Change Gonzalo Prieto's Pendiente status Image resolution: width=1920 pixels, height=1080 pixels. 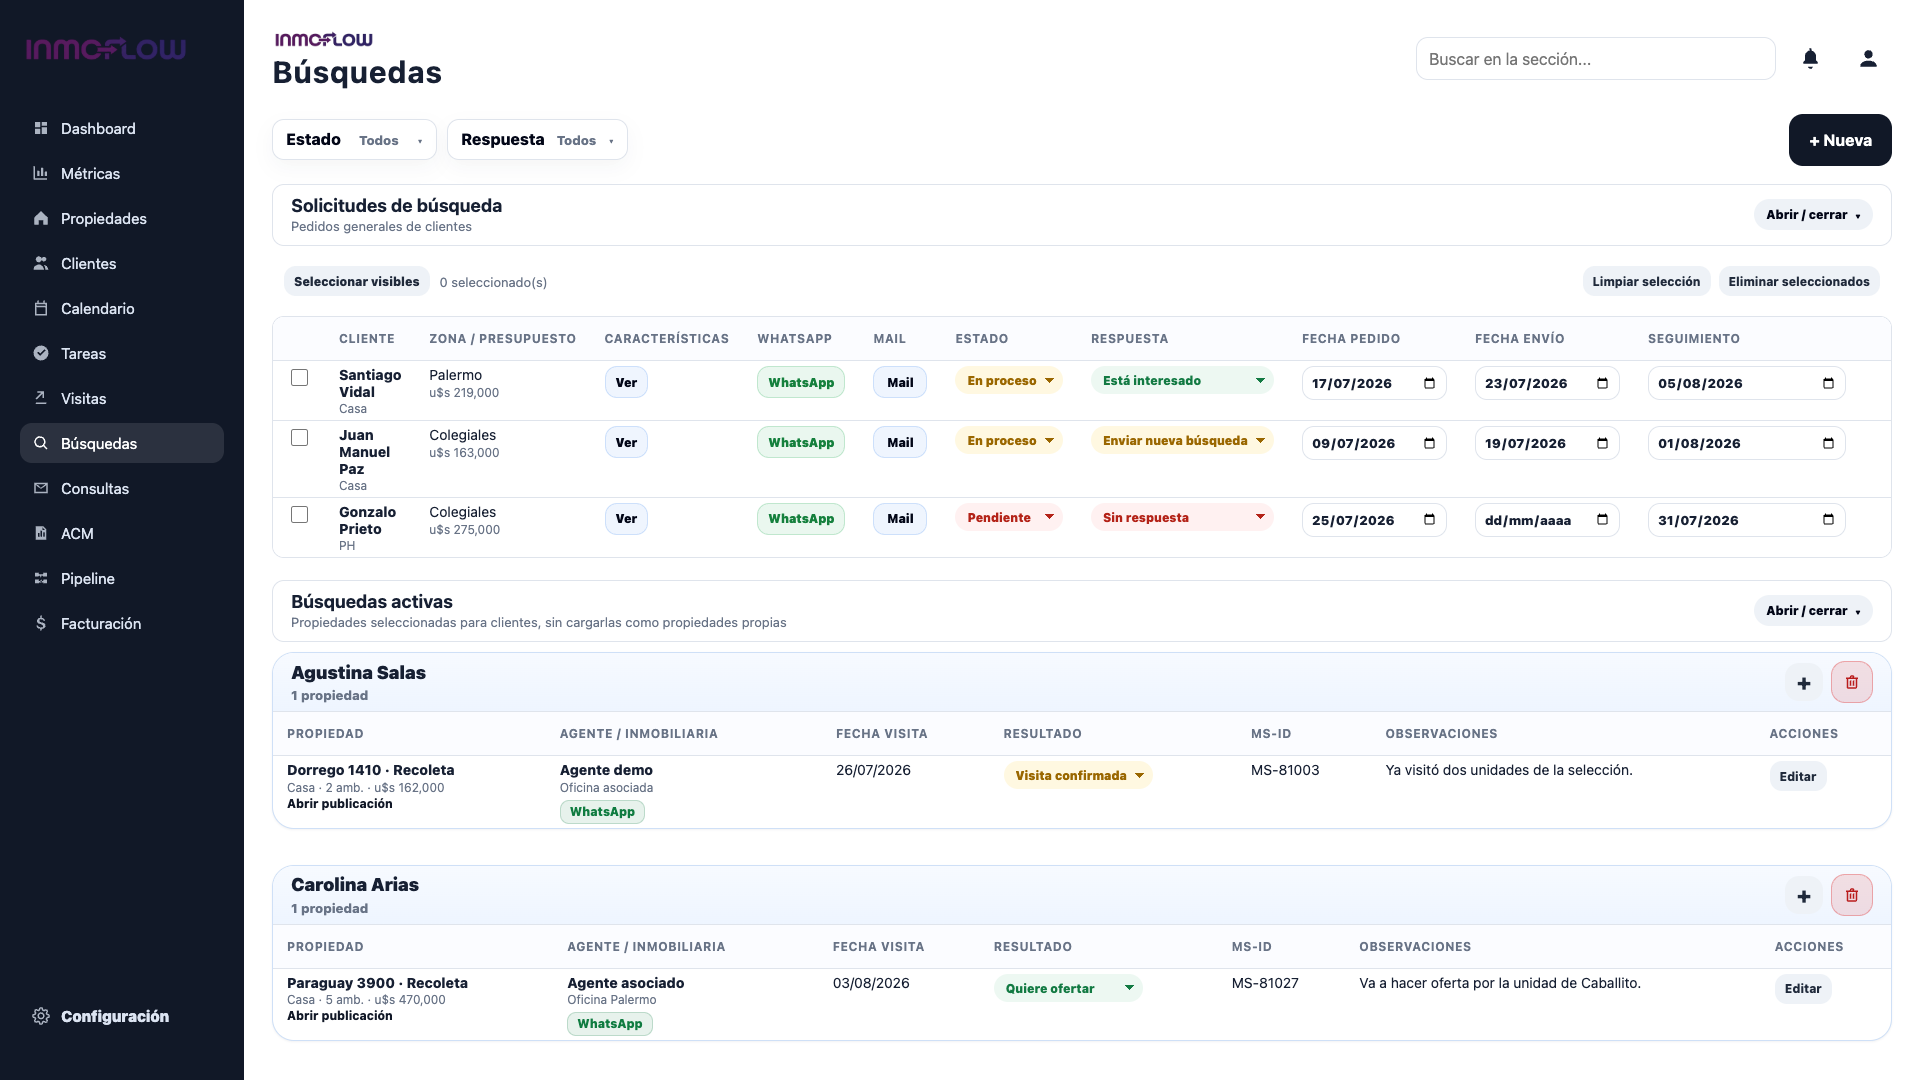click(x=1009, y=518)
